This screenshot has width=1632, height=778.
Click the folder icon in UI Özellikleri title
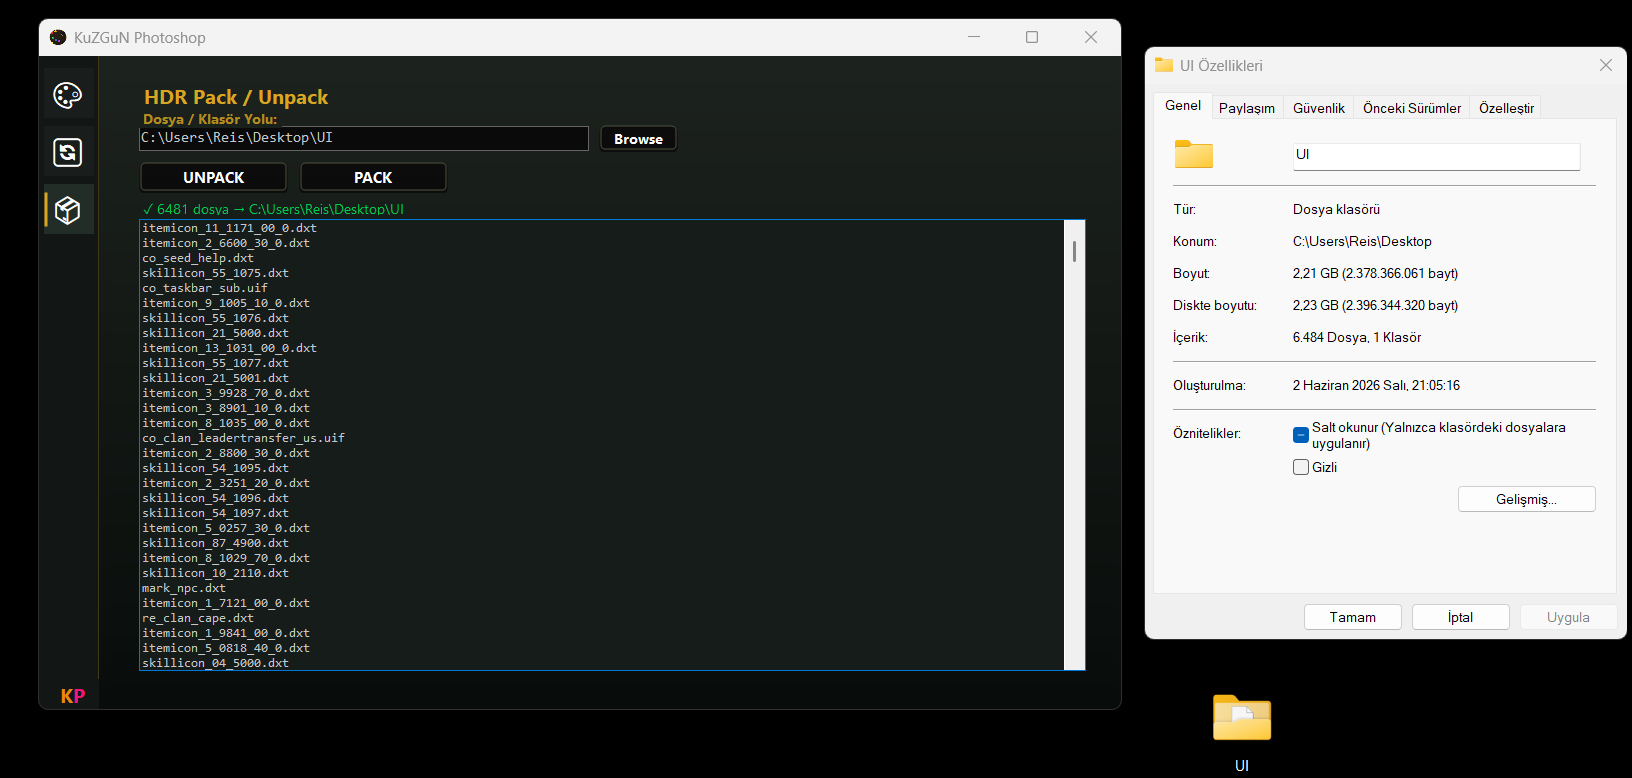click(x=1164, y=65)
